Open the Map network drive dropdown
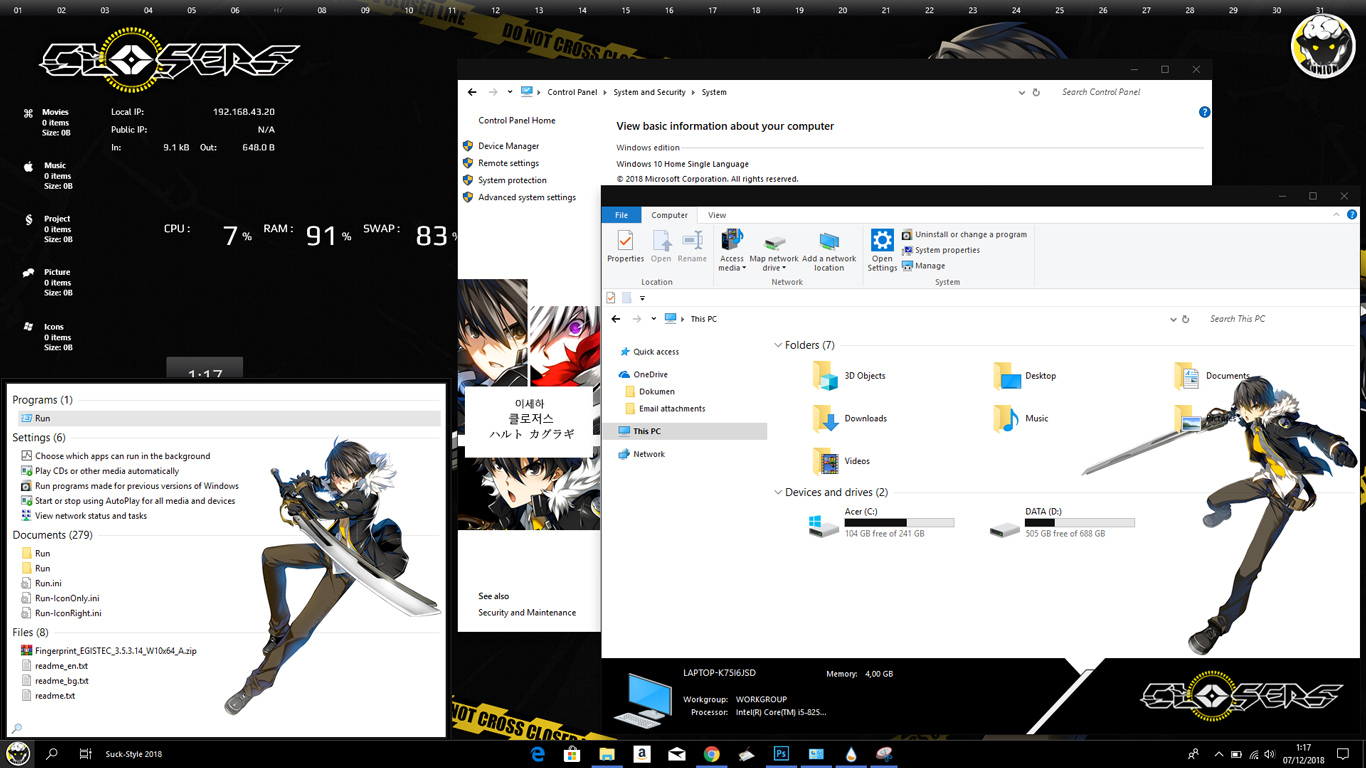Viewport: 1366px width, 768px height. click(x=773, y=252)
